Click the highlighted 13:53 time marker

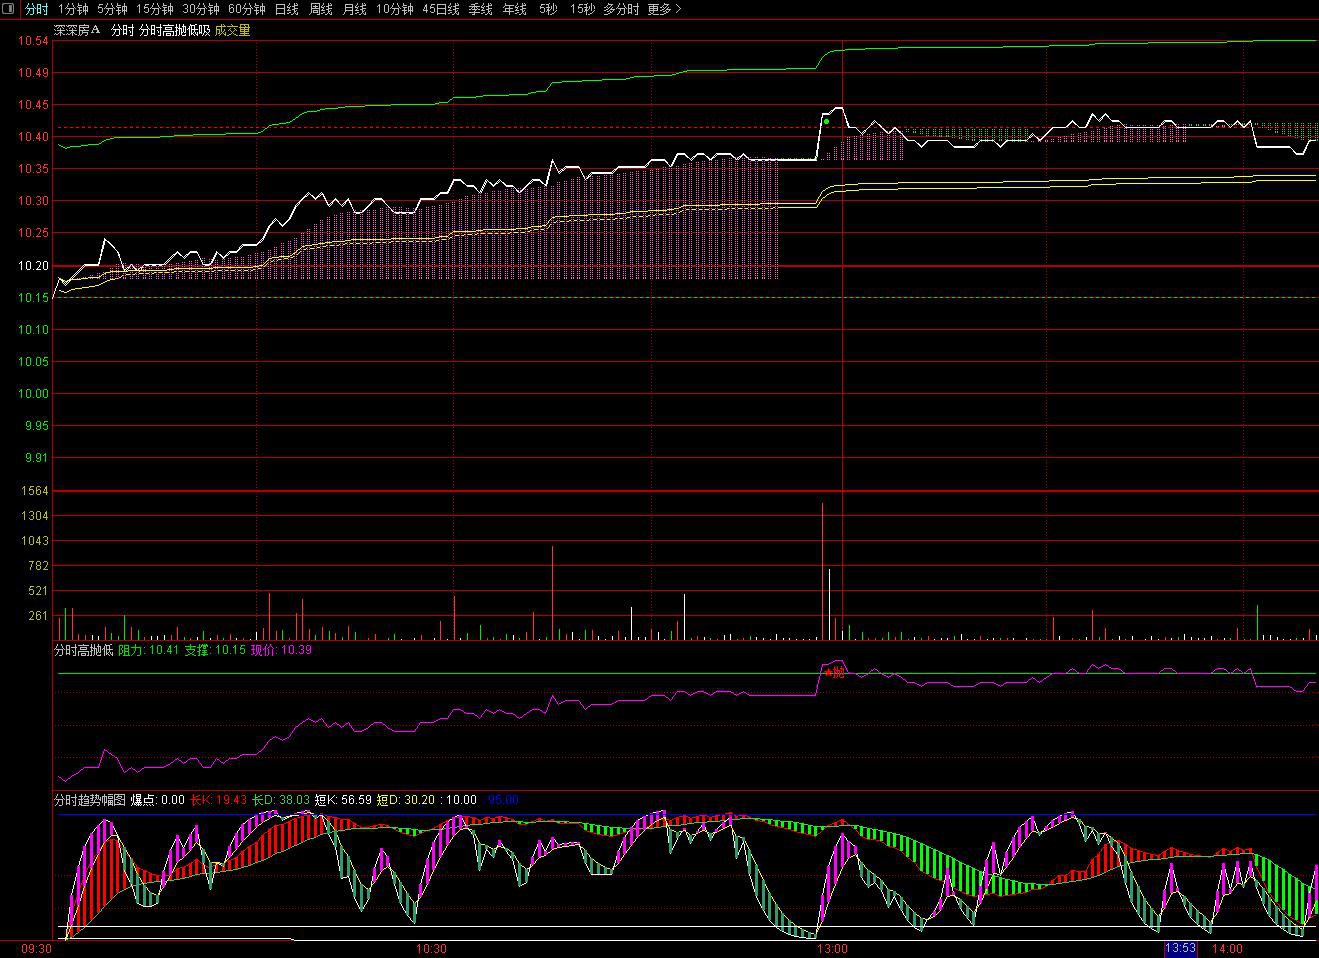coord(1180,948)
